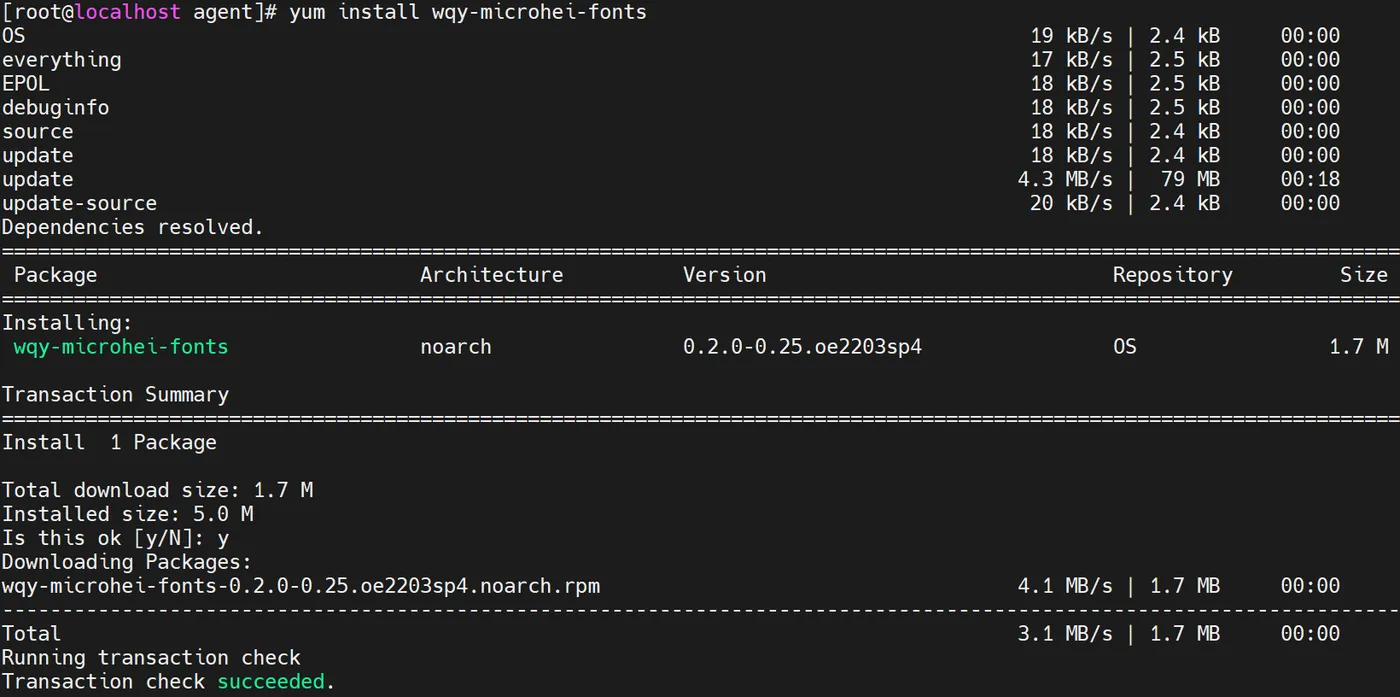Screen dimensions: 1400x697
Task: Click the Version column header
Action: point(724,275)
